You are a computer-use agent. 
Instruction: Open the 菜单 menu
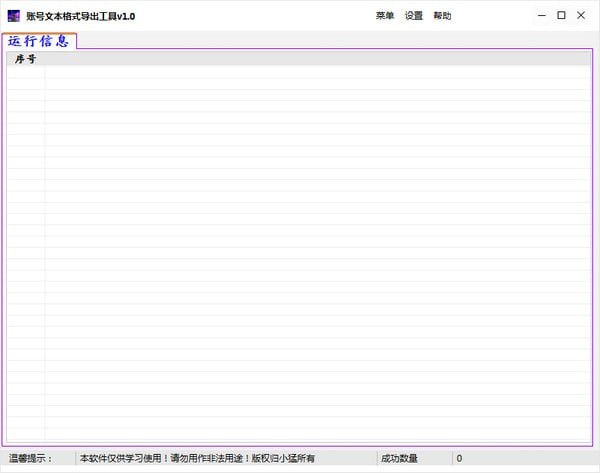[x=385, y=16]
